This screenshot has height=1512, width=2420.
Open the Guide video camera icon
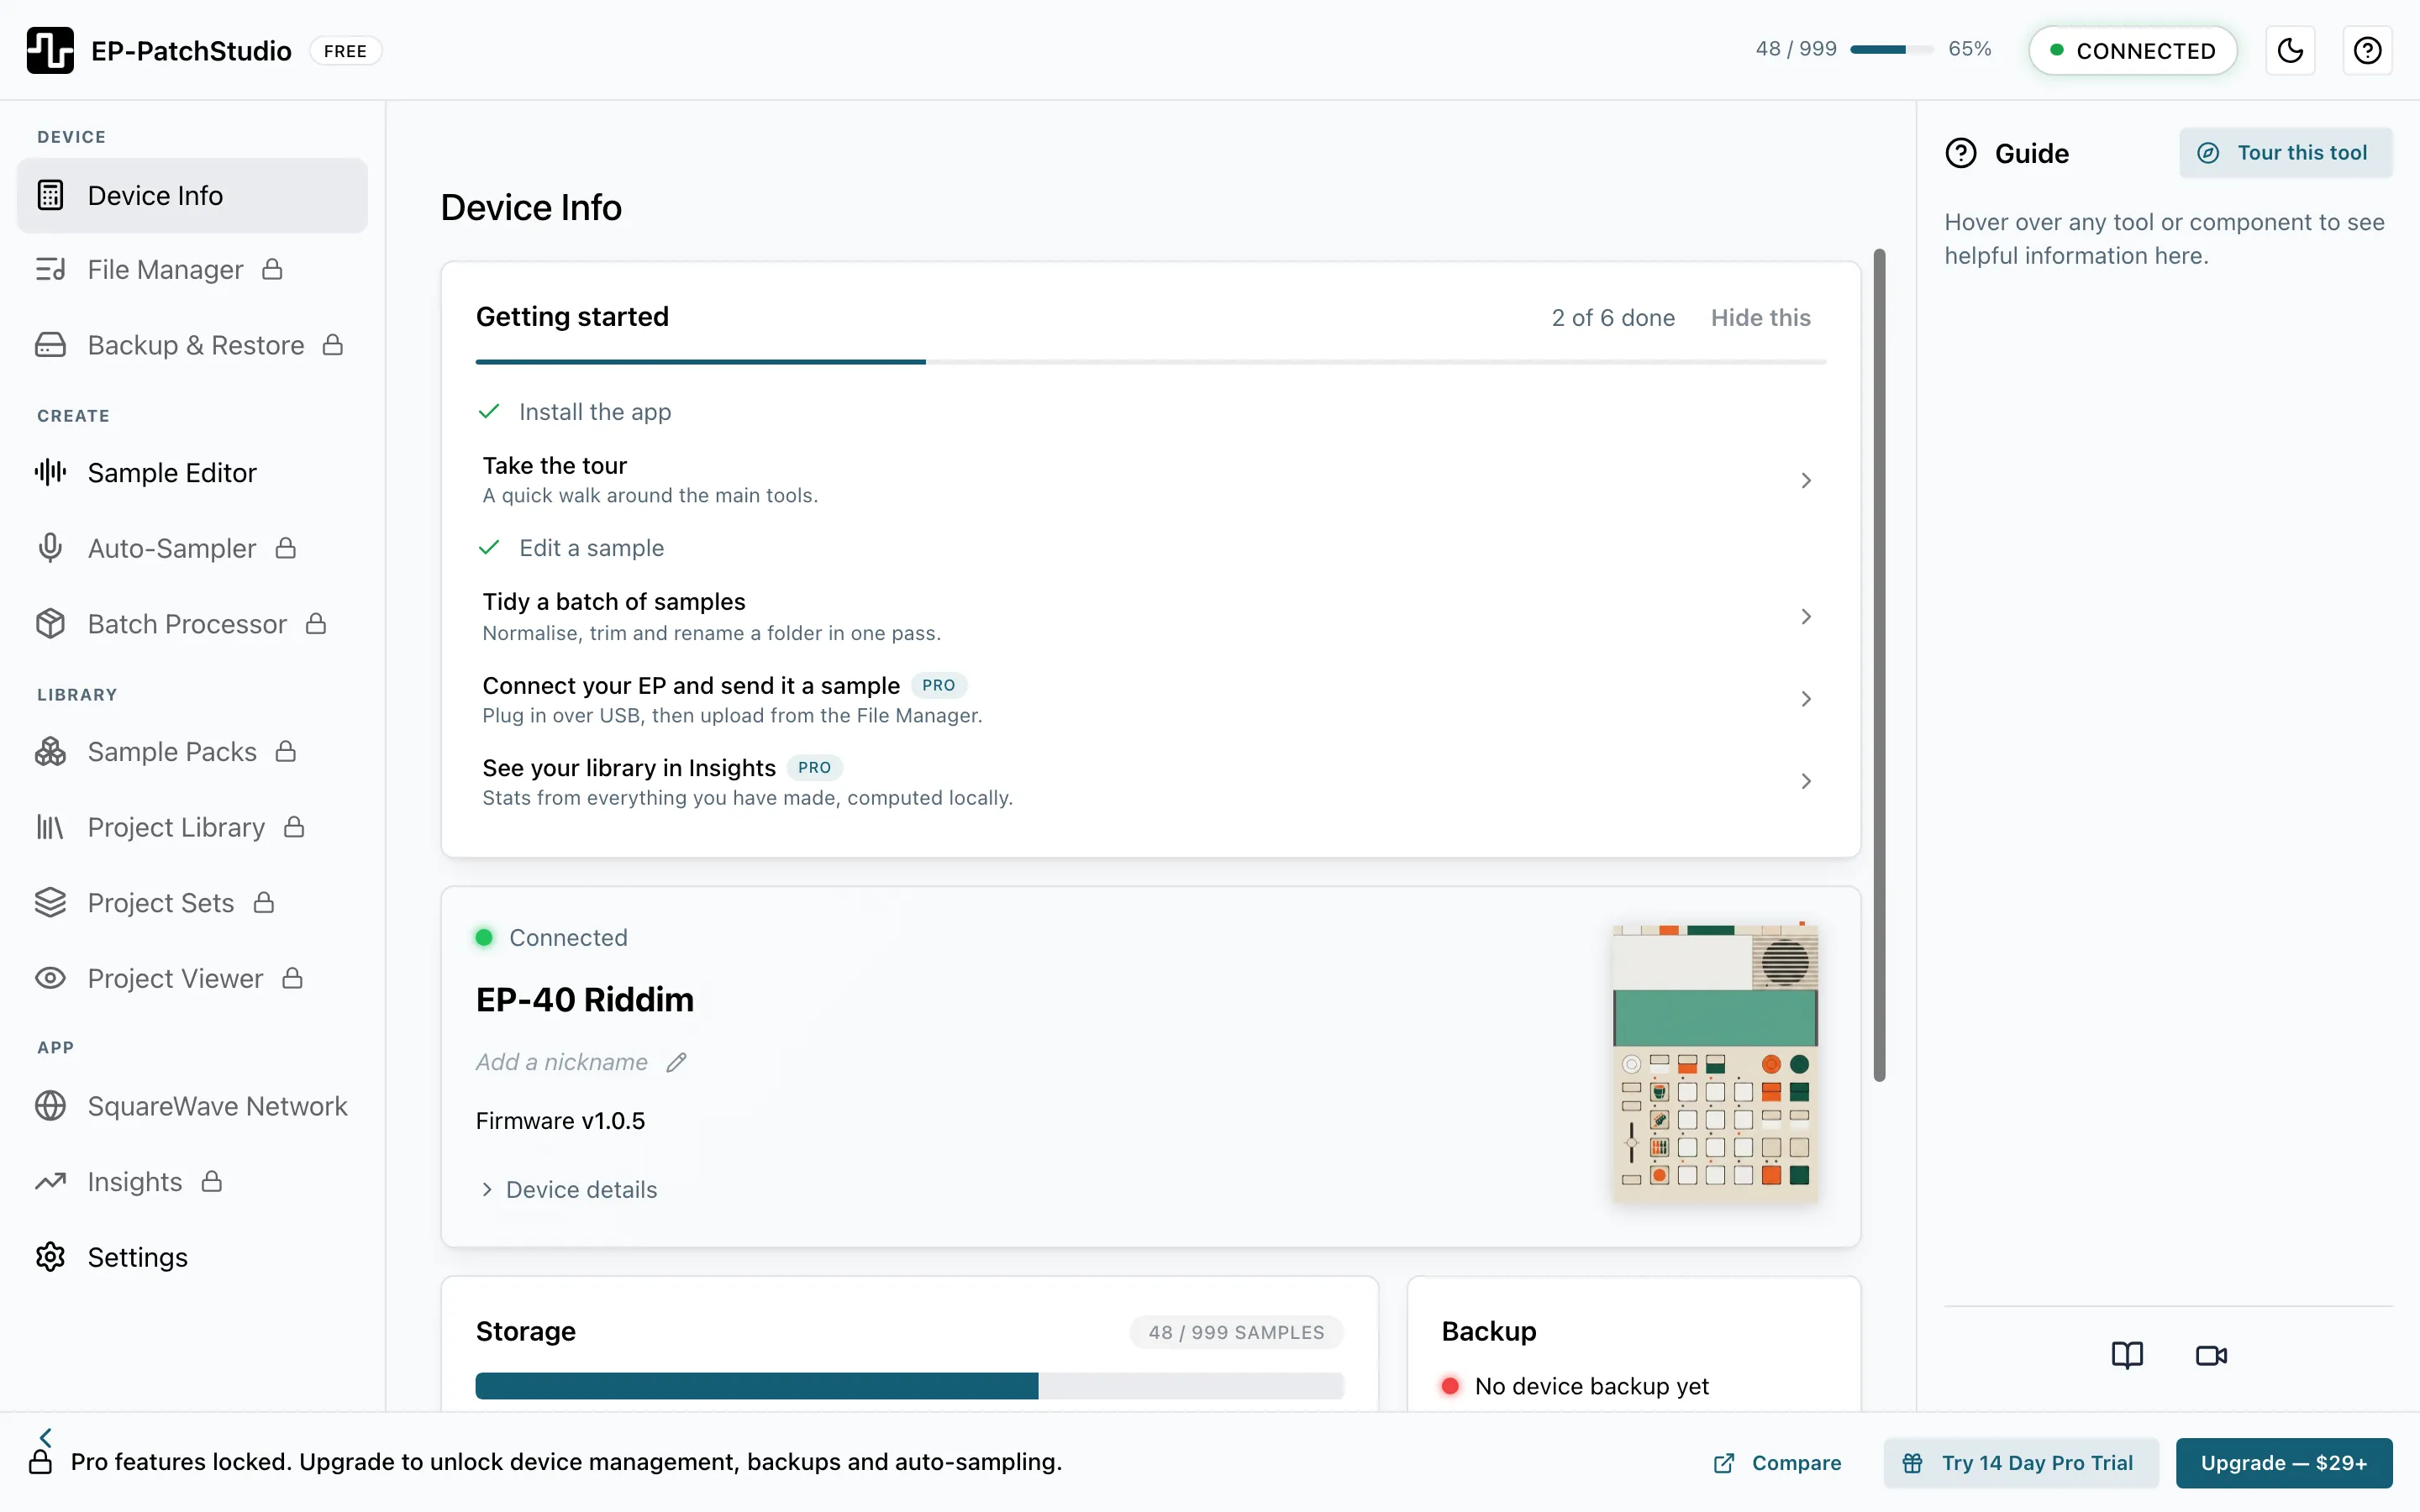coord(2211,1355)
